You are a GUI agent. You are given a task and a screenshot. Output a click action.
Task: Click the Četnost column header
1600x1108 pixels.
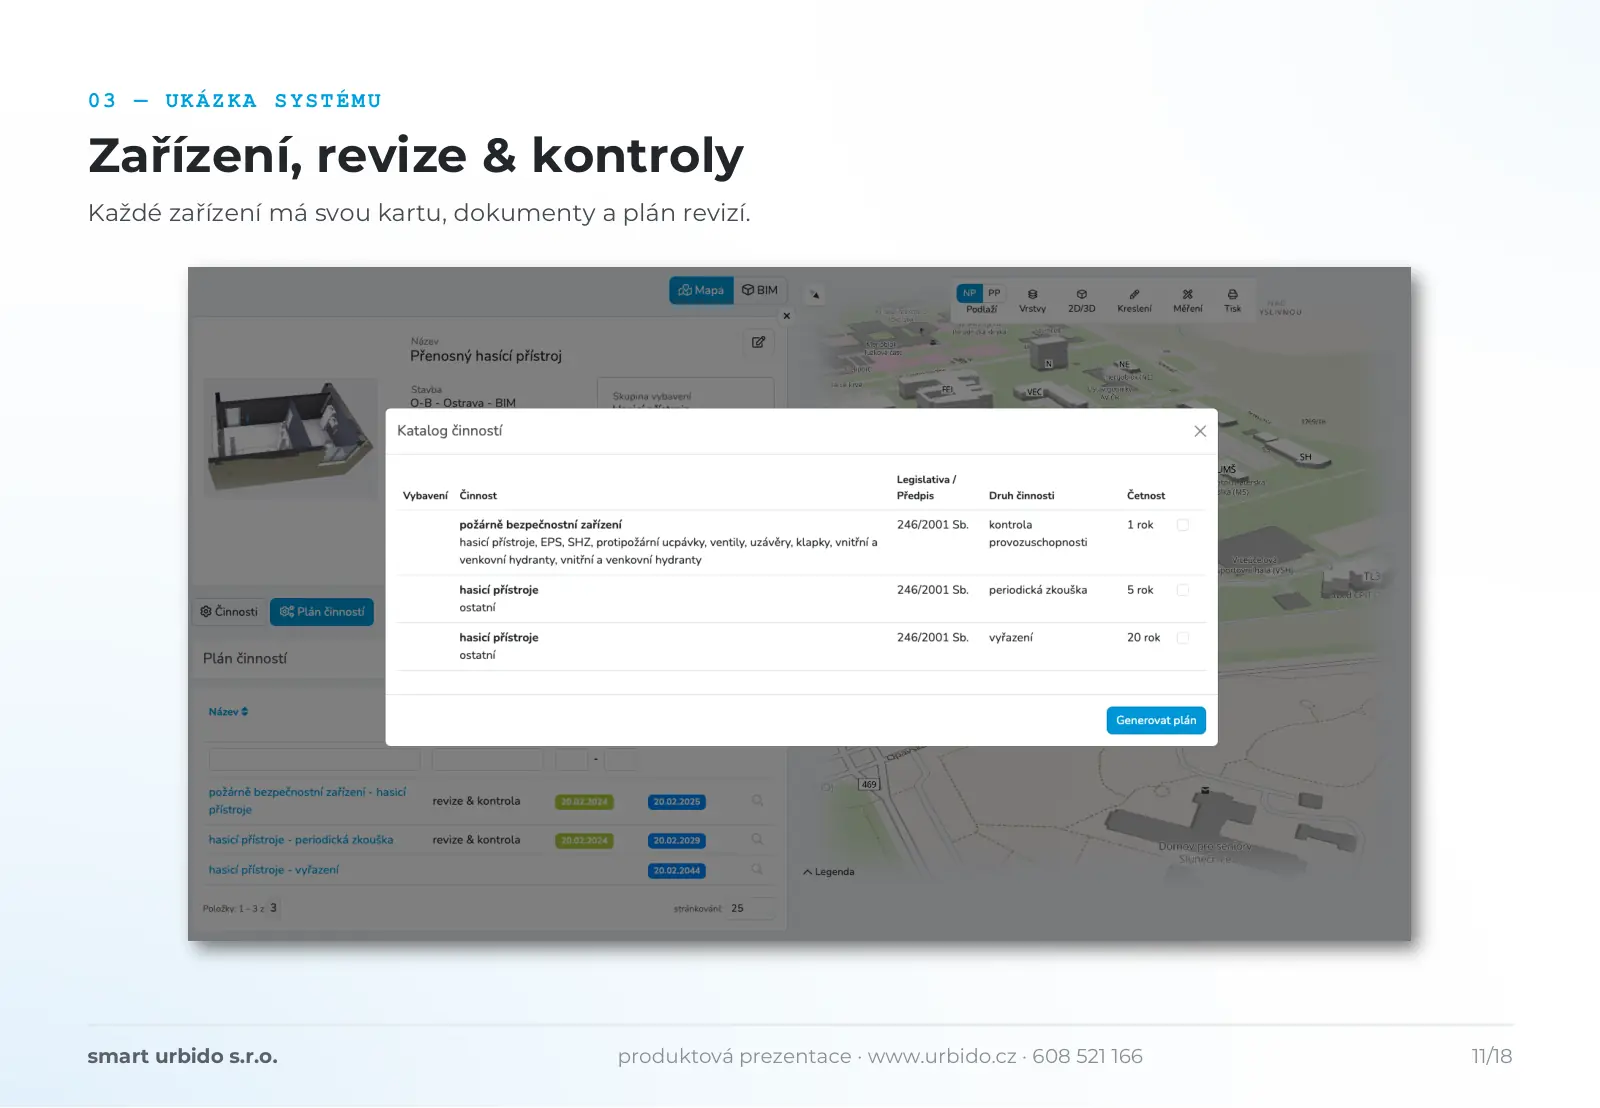[x=1146, y=496]
